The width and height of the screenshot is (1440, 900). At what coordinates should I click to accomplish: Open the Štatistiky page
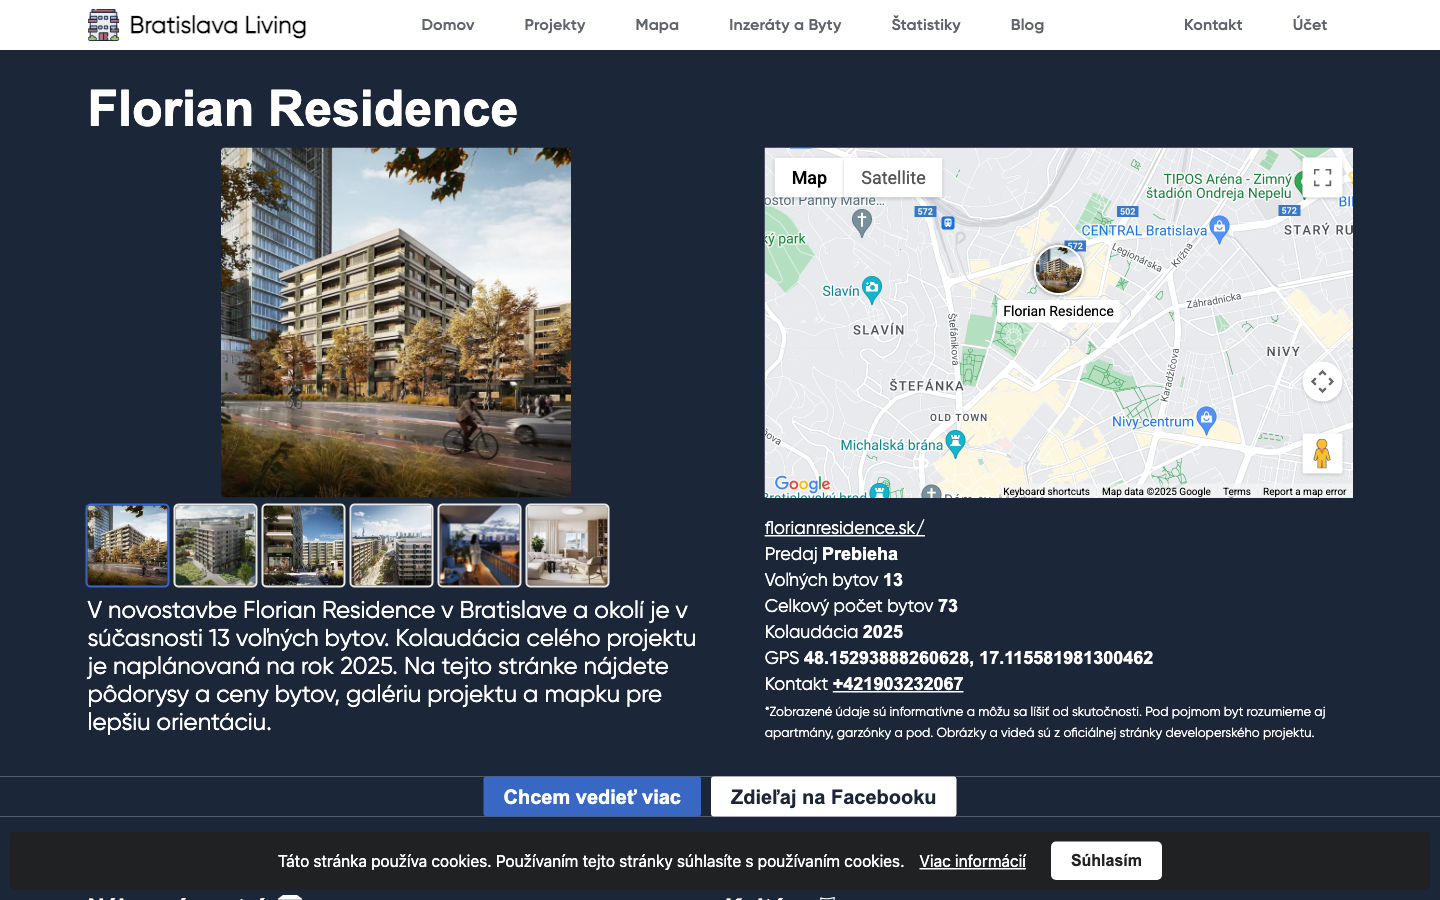click(926, 24)
